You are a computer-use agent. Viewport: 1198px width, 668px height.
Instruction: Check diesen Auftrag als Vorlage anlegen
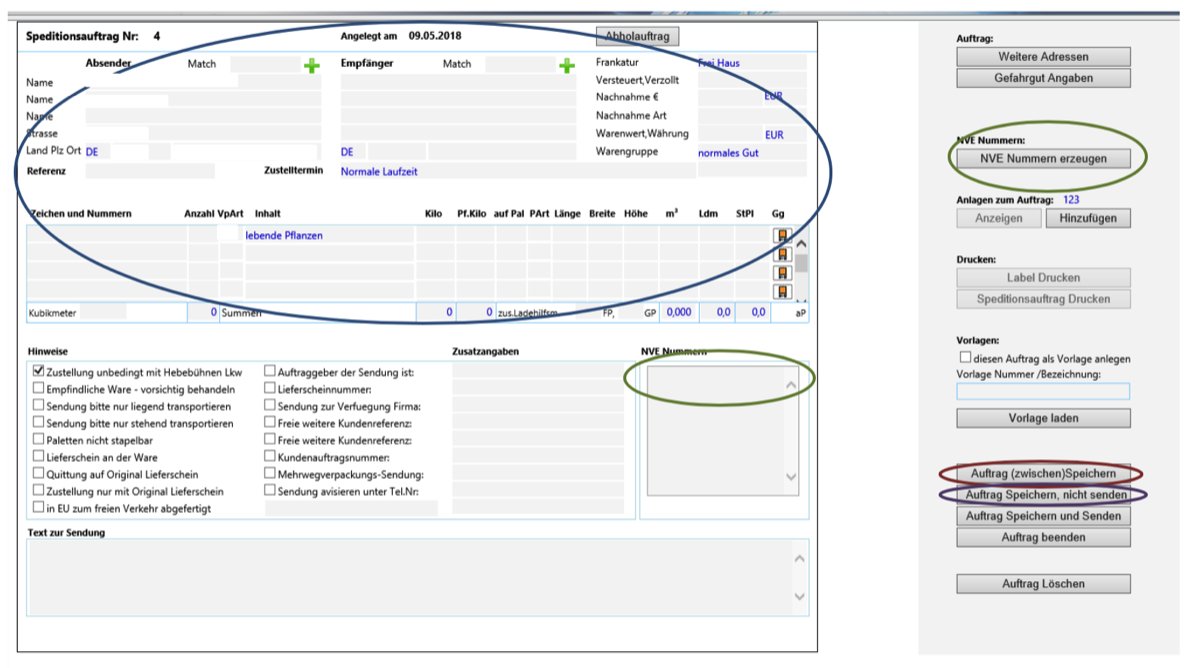tap(965, 358)
